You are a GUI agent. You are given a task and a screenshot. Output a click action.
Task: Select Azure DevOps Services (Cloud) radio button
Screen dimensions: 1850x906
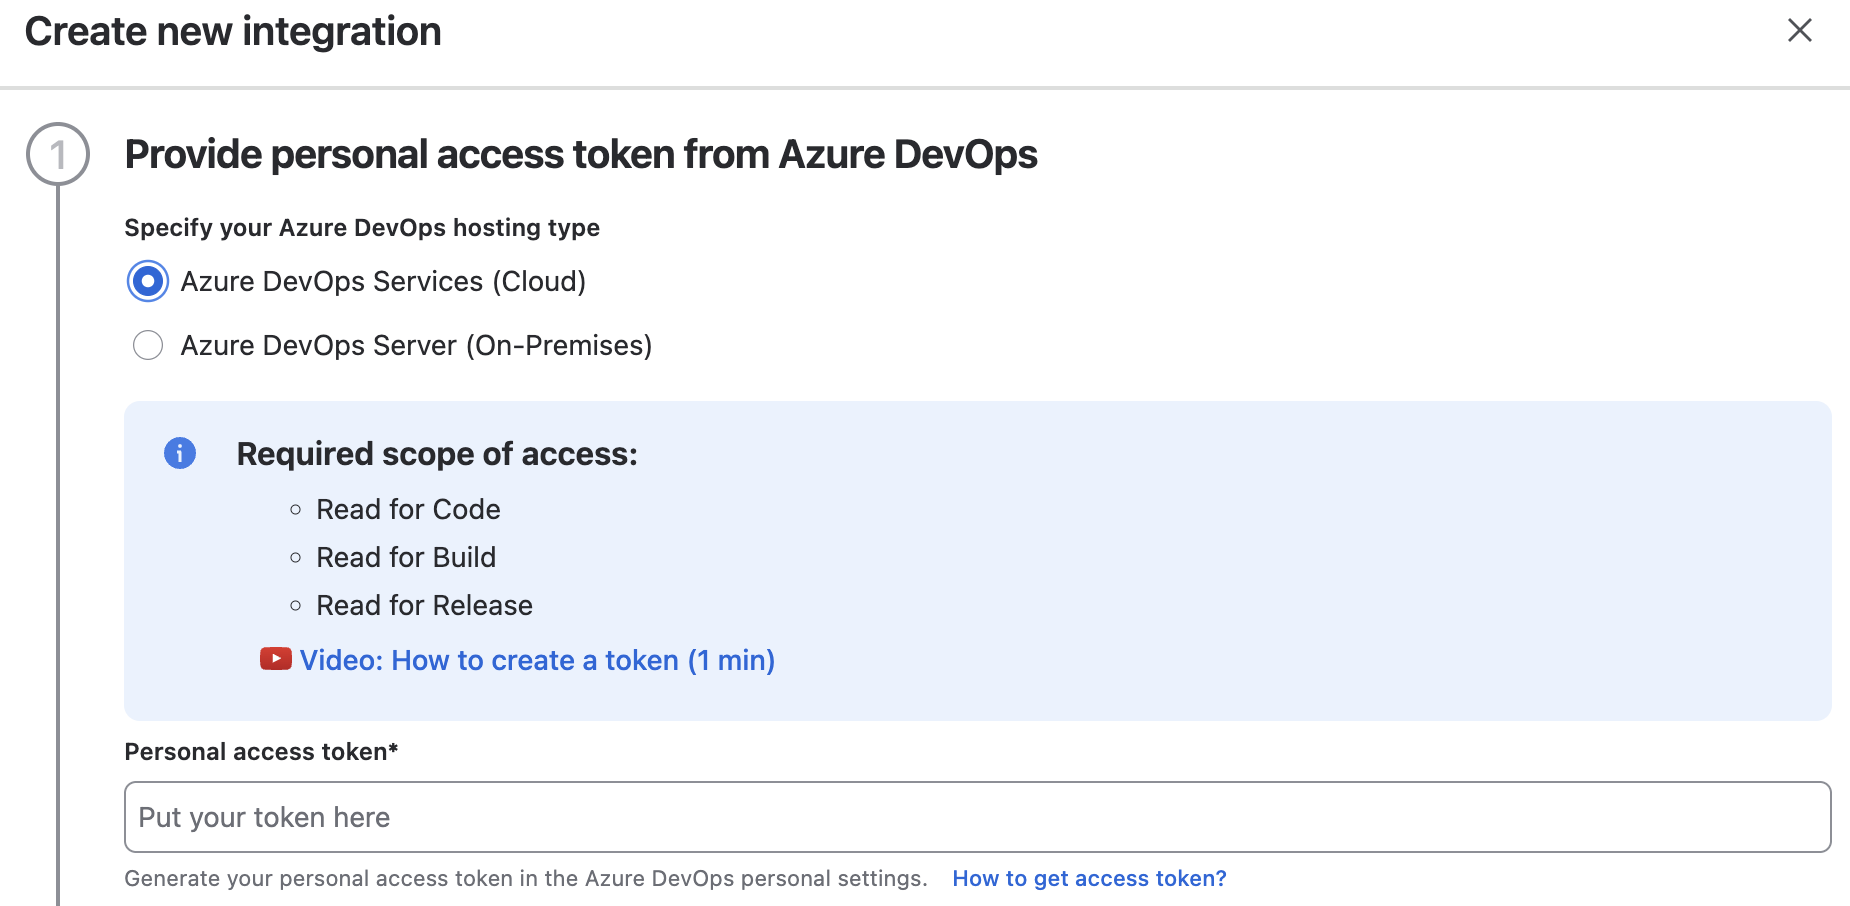[x=148, y=282]
